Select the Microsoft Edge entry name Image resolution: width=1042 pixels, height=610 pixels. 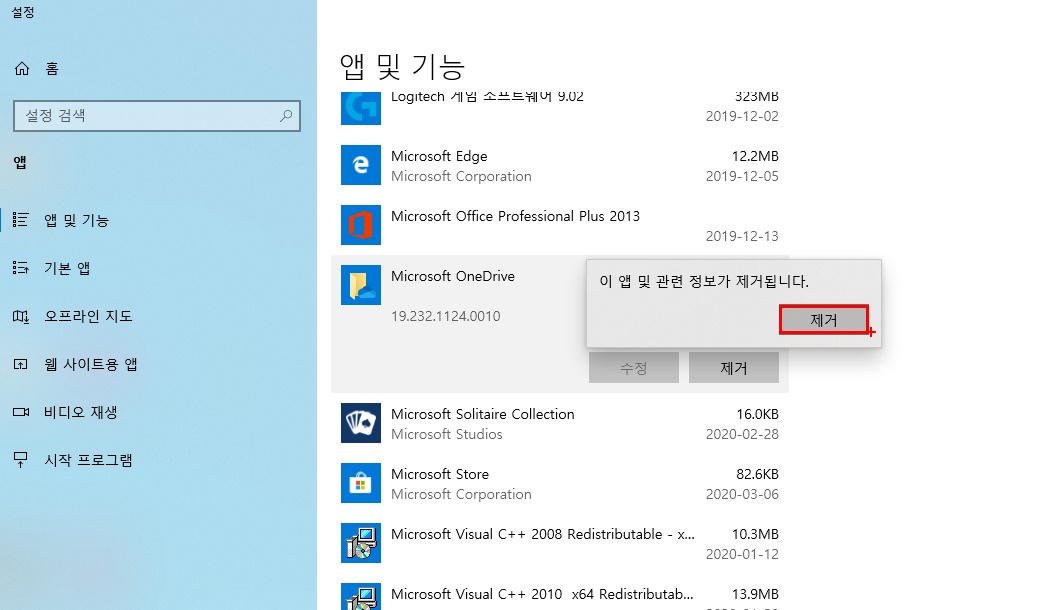(439, 156)
